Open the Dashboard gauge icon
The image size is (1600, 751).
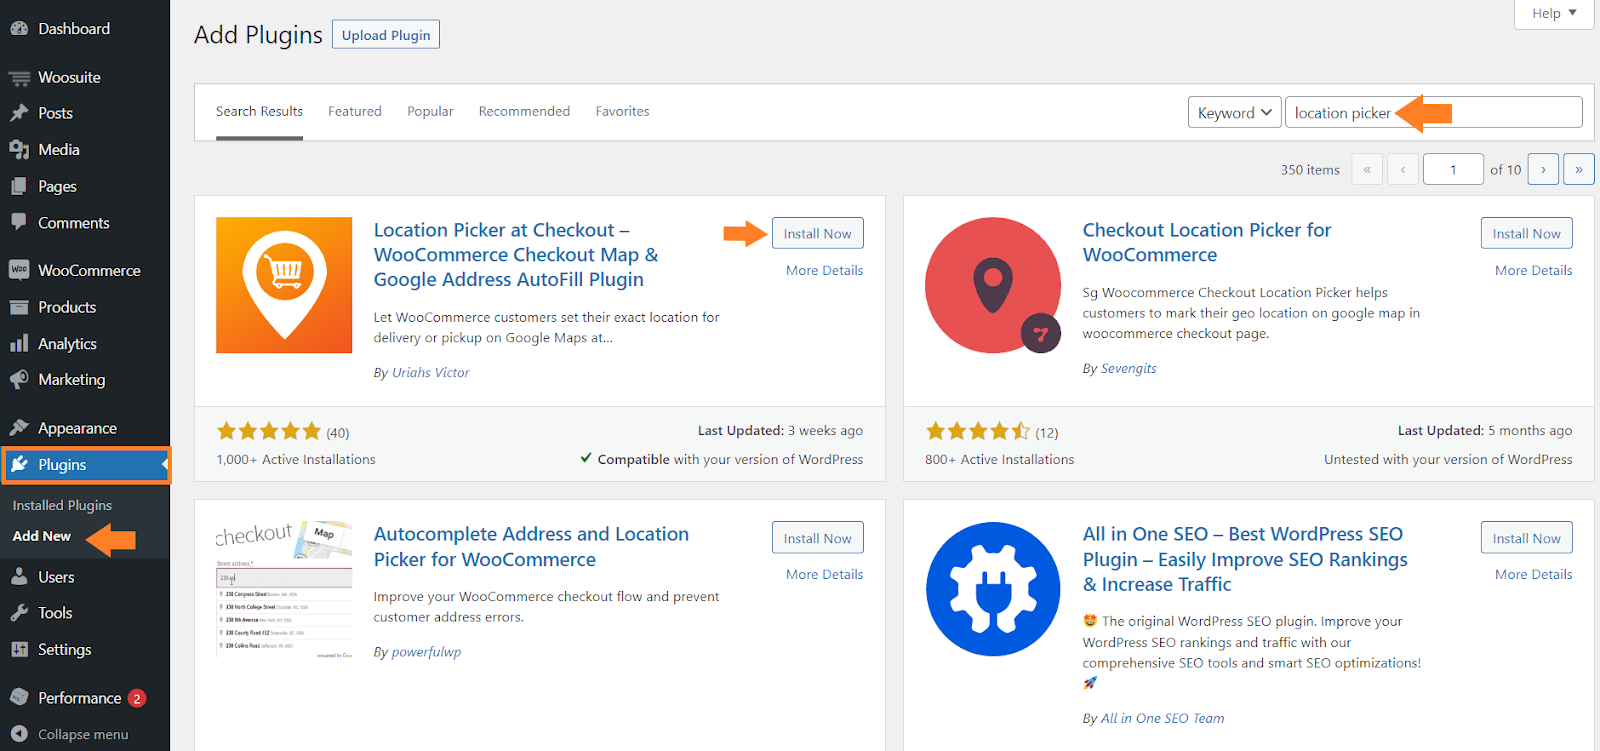click(19, 29)
